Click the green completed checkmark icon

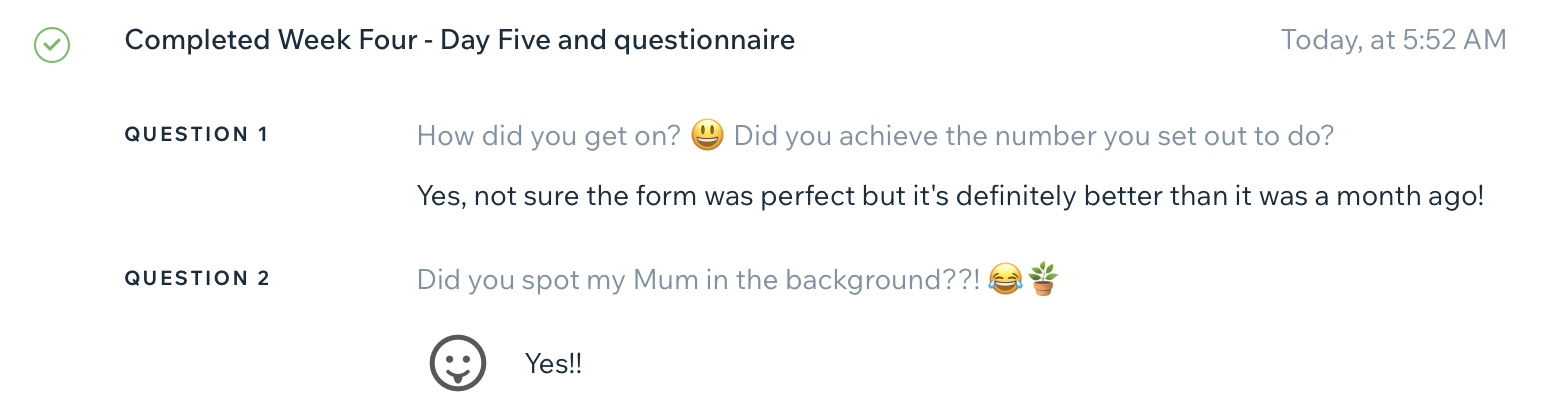tap(51, 44)
